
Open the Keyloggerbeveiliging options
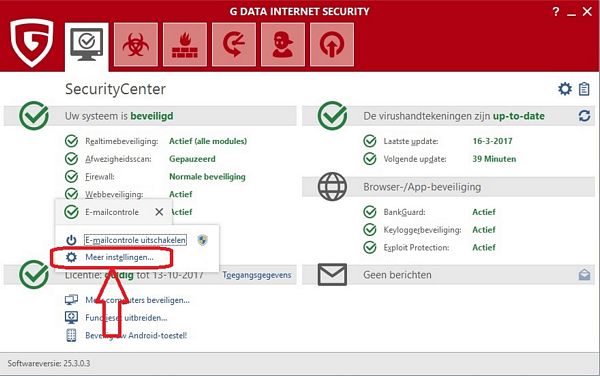pyautogui.click(x=422, y=230)
